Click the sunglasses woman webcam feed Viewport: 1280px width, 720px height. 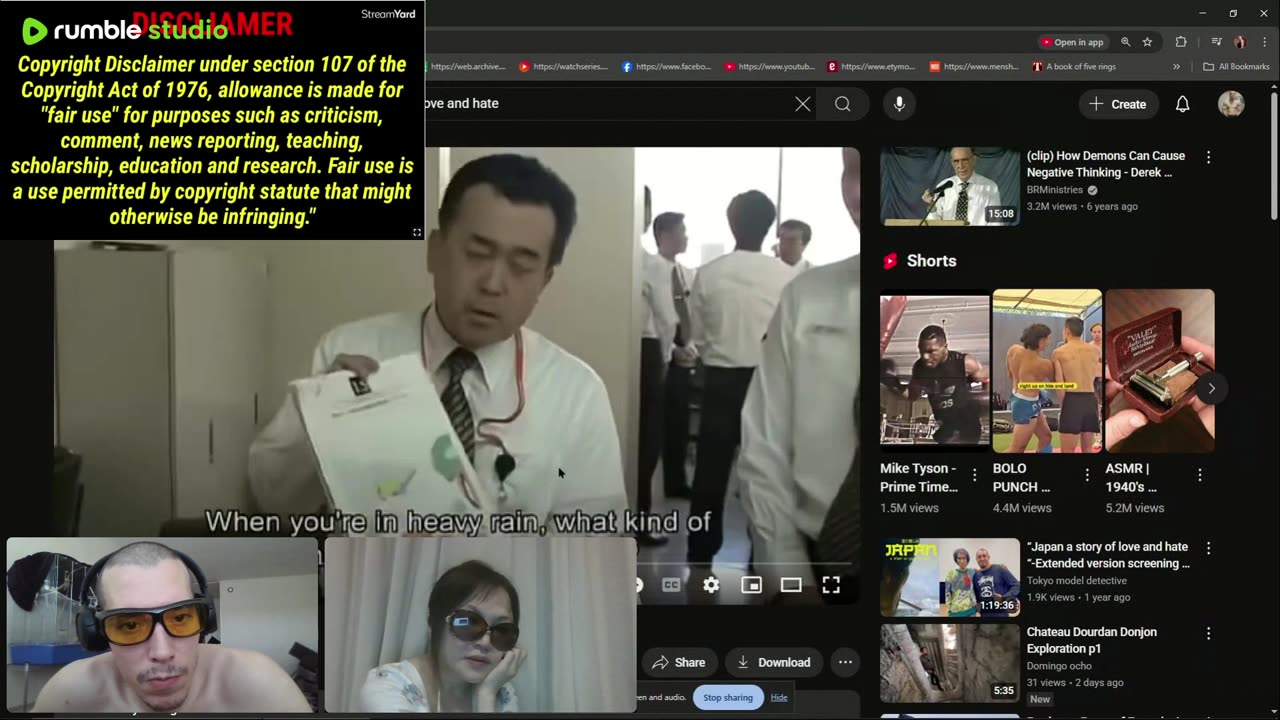click(x=480, y=625)
